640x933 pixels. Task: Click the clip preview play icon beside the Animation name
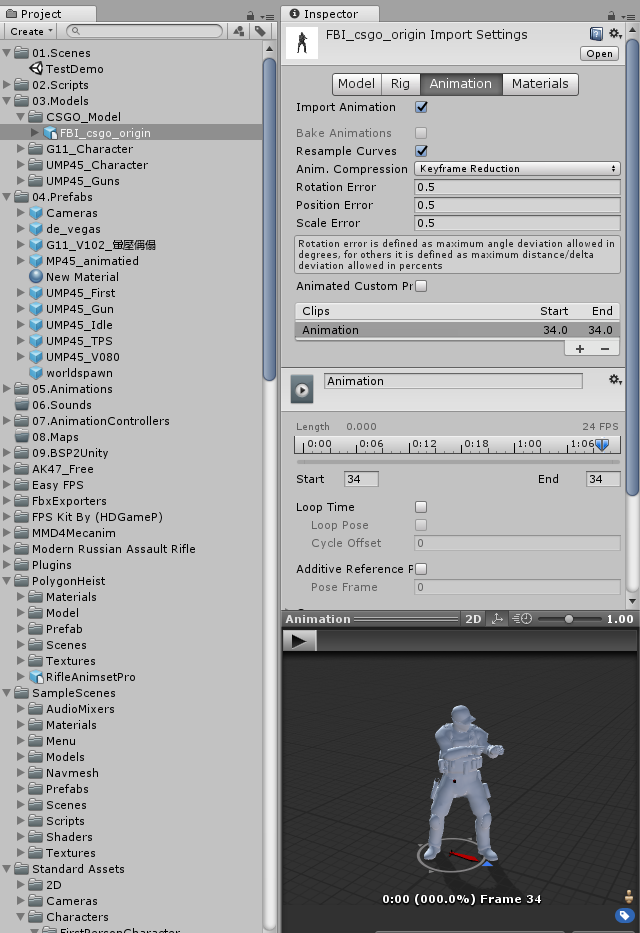point(302,389)
